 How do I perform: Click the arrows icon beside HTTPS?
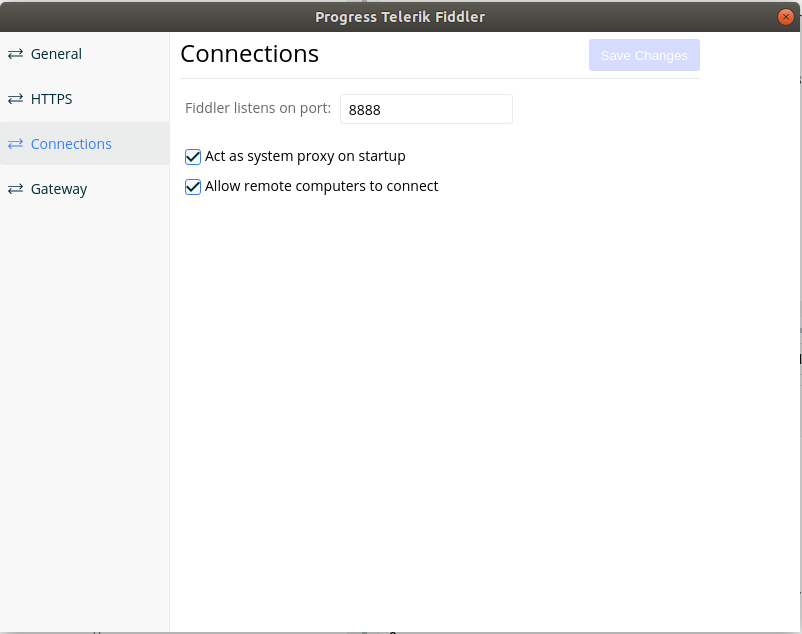15,99
